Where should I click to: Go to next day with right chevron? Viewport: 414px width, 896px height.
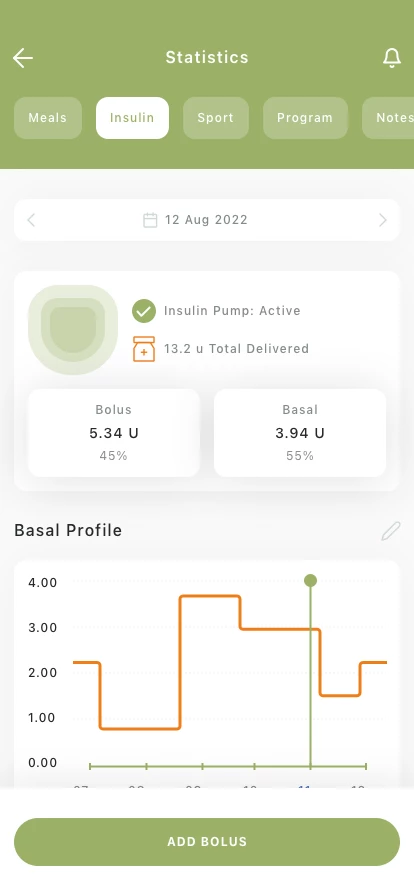tap(383, 220)
